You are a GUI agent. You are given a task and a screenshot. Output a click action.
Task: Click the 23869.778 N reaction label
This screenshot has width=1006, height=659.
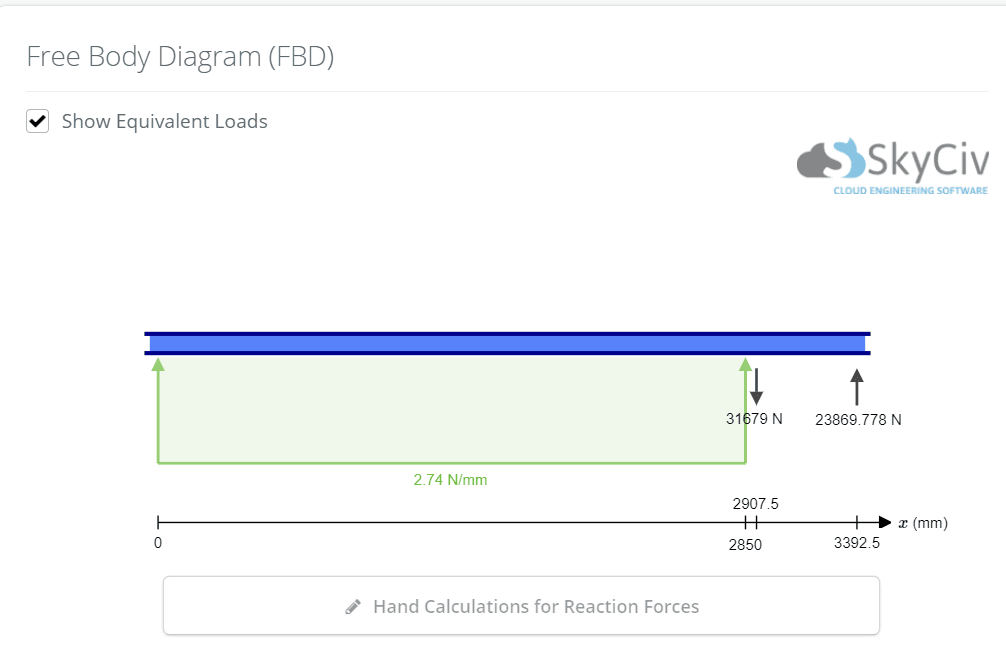tap(858, 420)
